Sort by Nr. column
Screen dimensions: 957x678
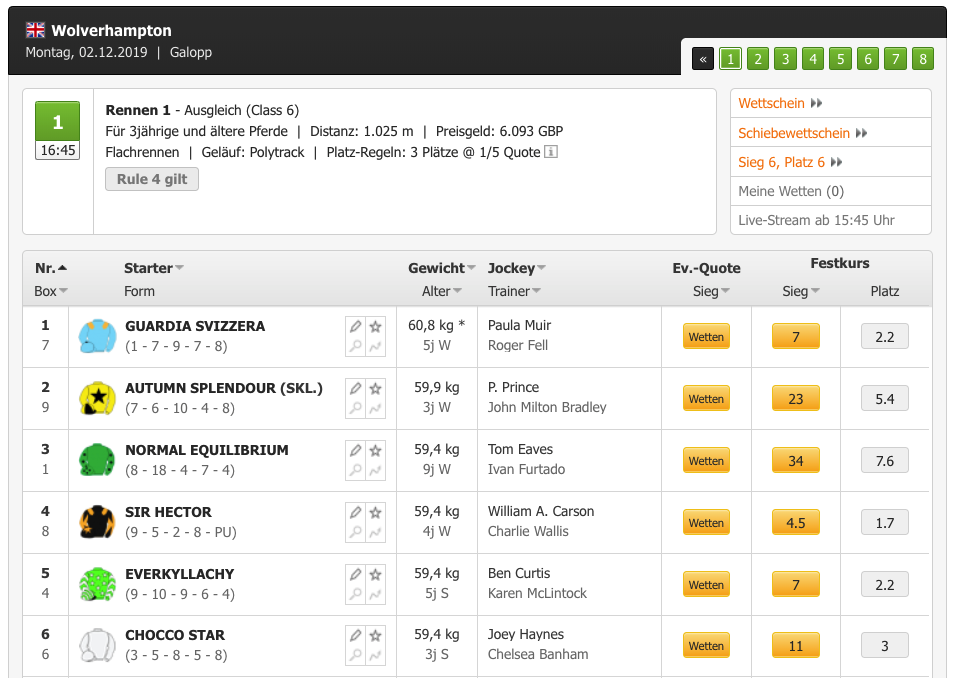click(x=51, y=268)
